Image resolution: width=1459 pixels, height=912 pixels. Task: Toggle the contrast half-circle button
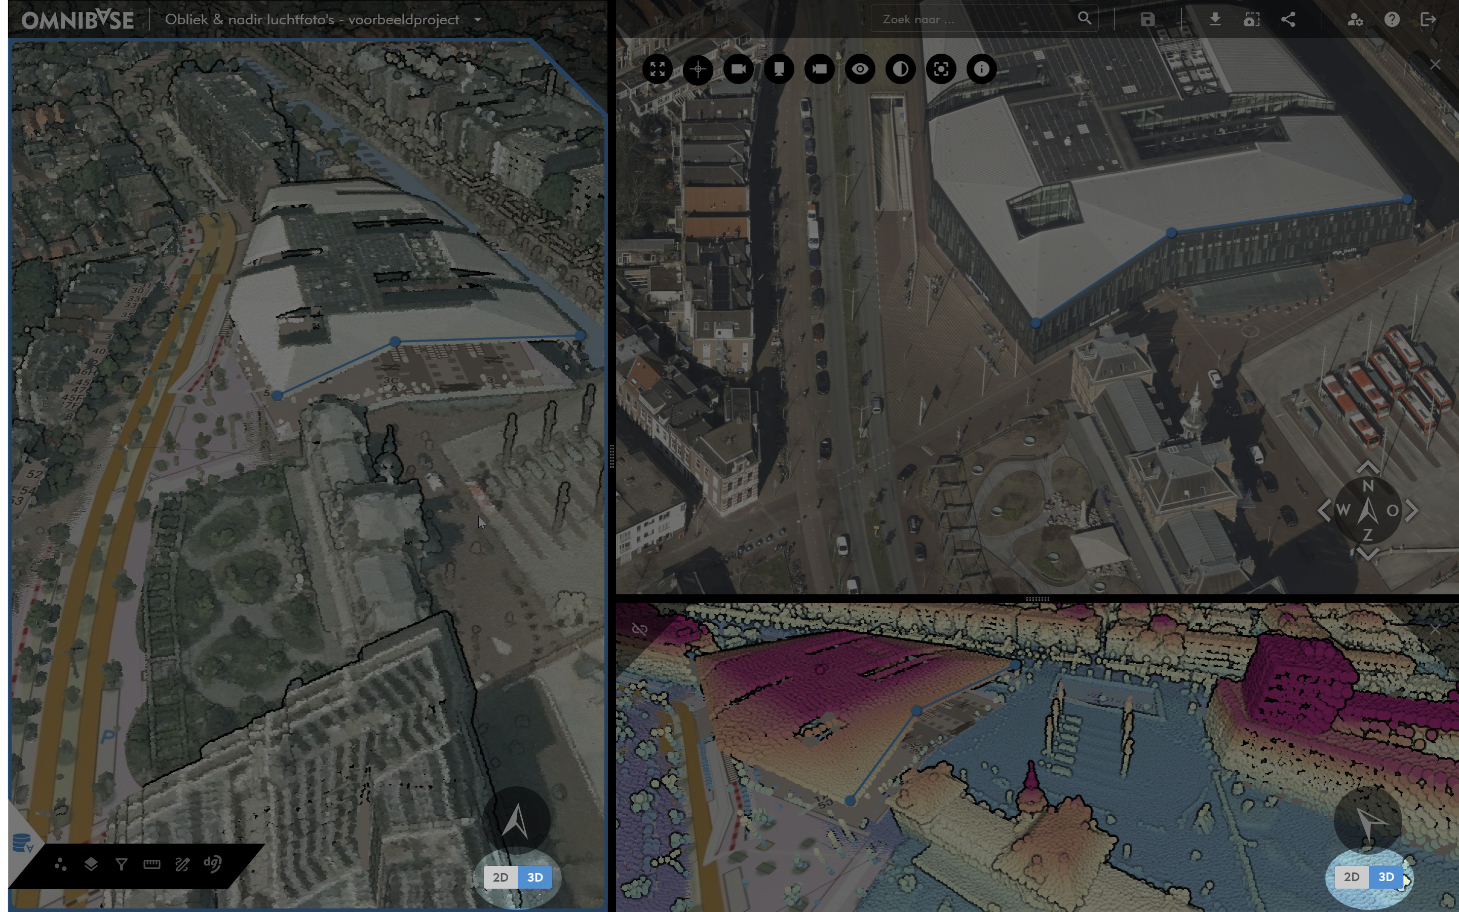(900, 69)
